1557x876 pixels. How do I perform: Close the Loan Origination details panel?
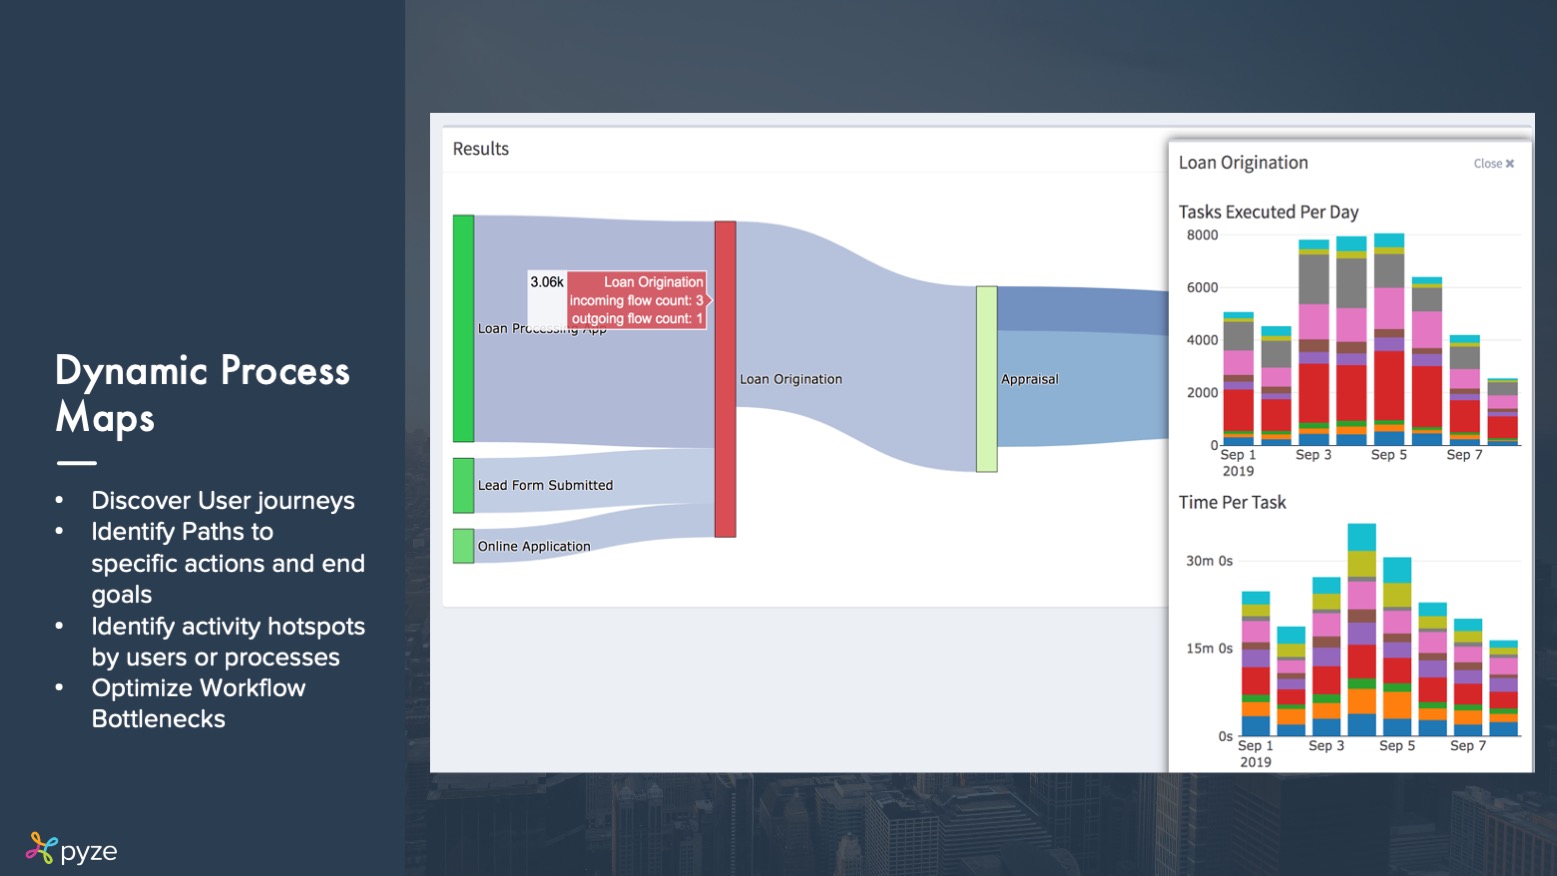click(x=1493, y=163)
